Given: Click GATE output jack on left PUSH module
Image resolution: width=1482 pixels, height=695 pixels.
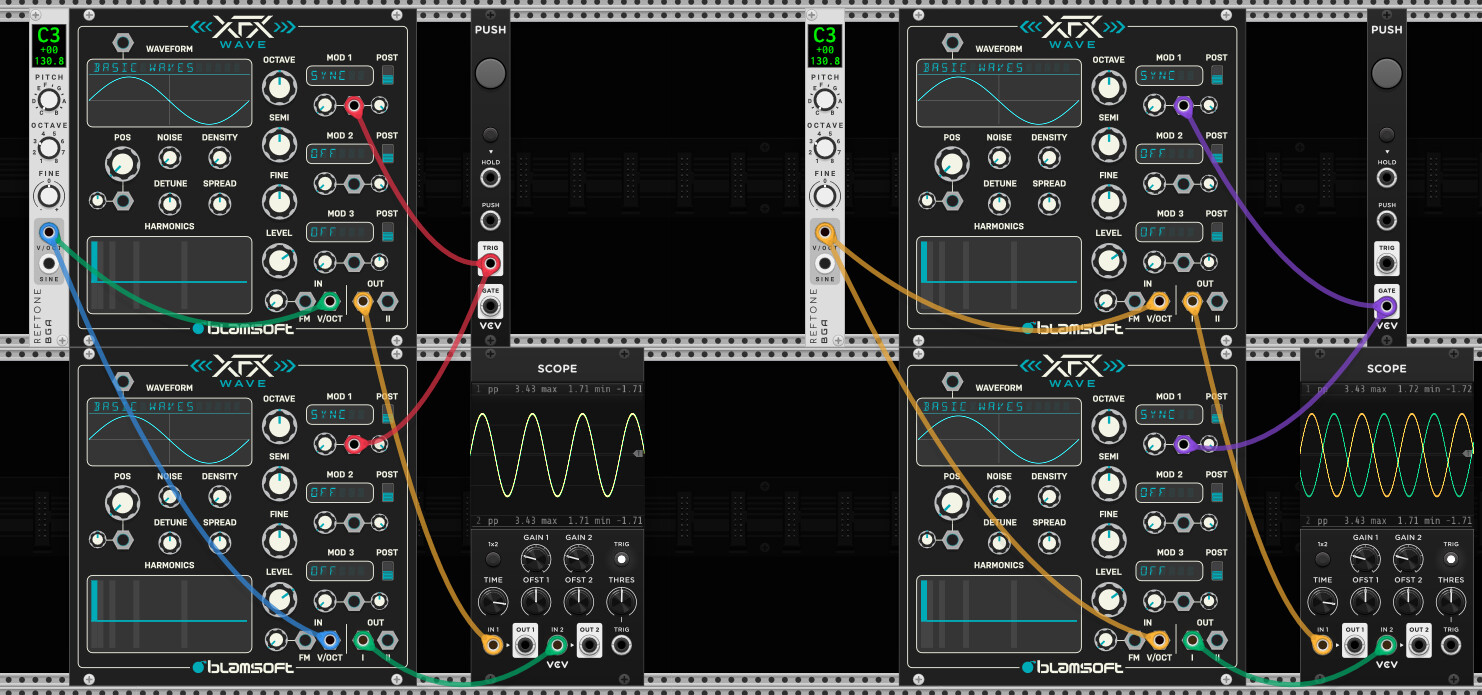Looking at the screenshot, I should click(490, 307).
